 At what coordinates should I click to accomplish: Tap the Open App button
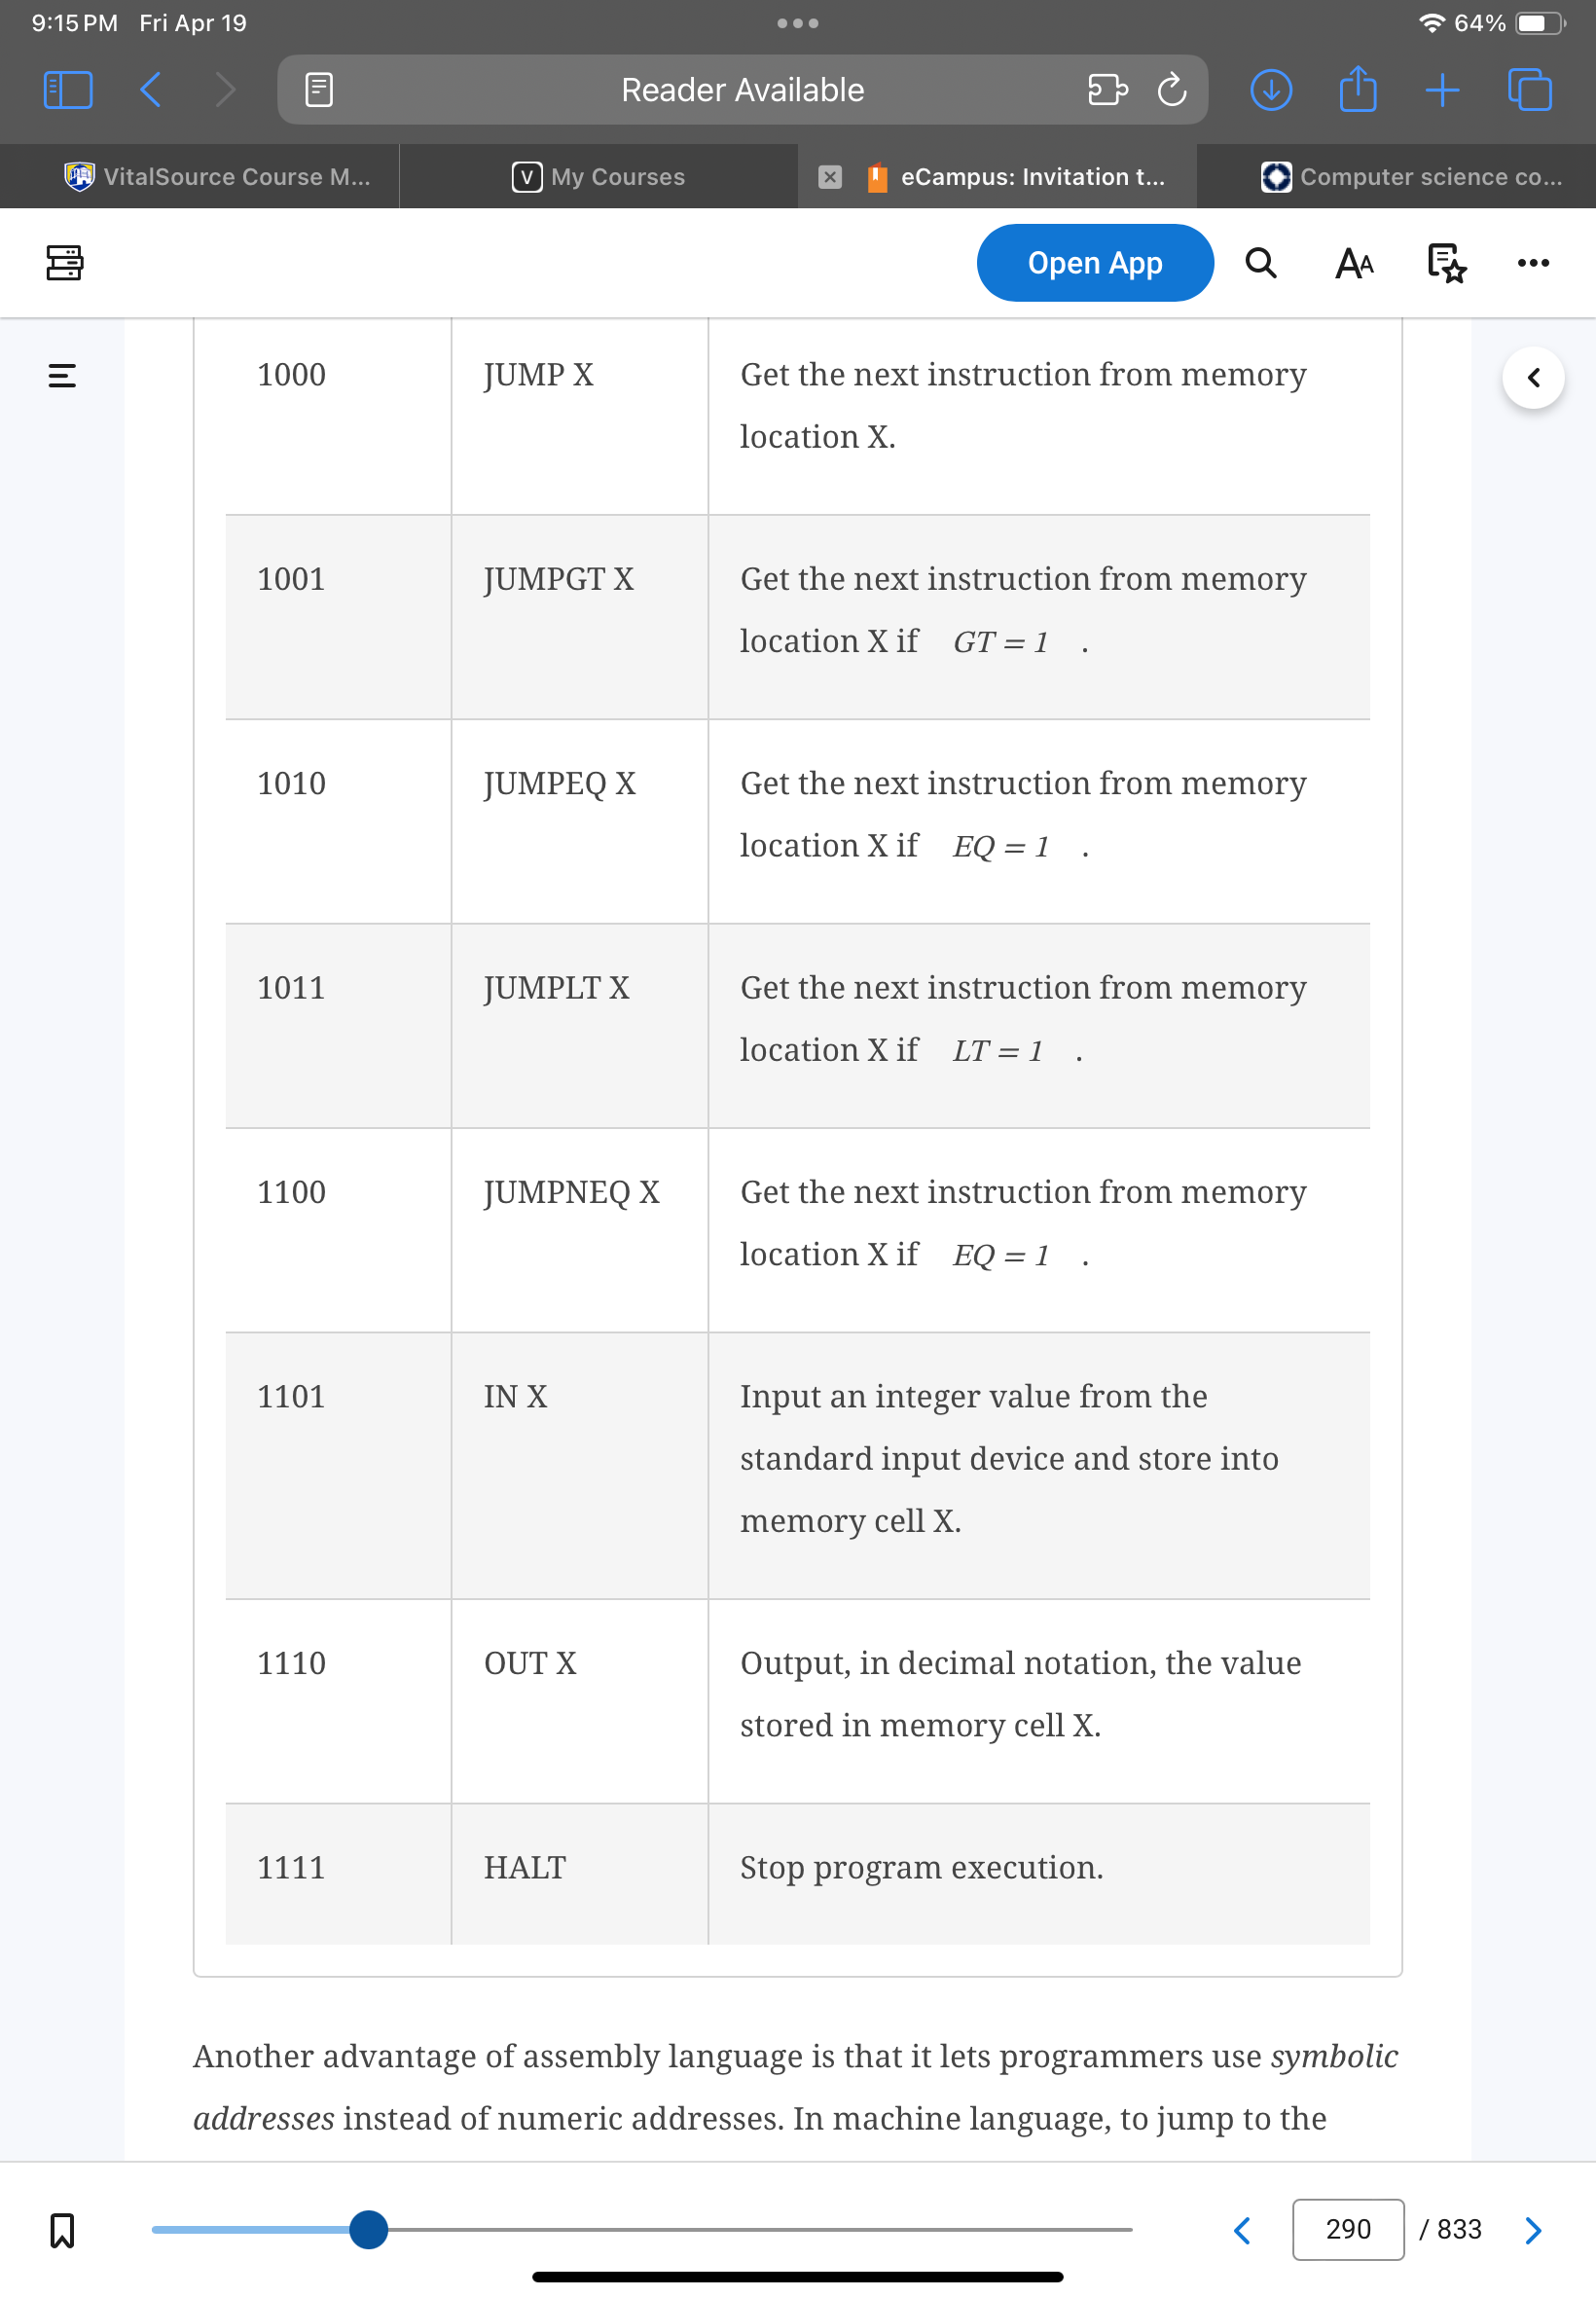point(1094,263)
